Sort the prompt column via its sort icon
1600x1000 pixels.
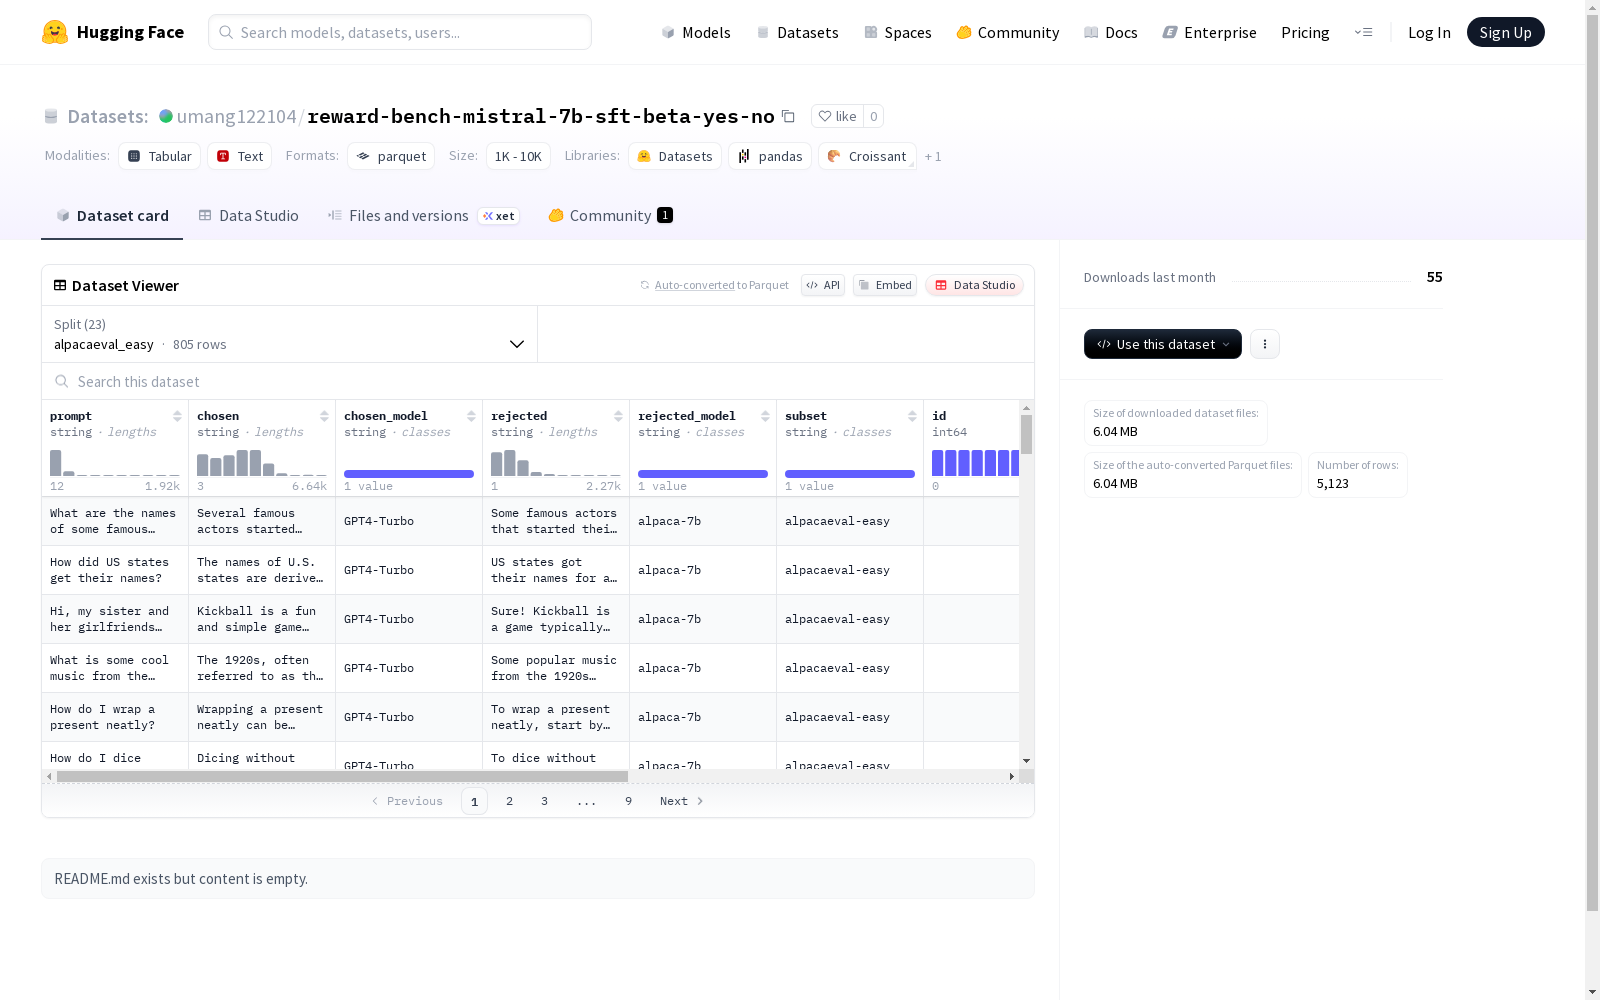(177, 416)
